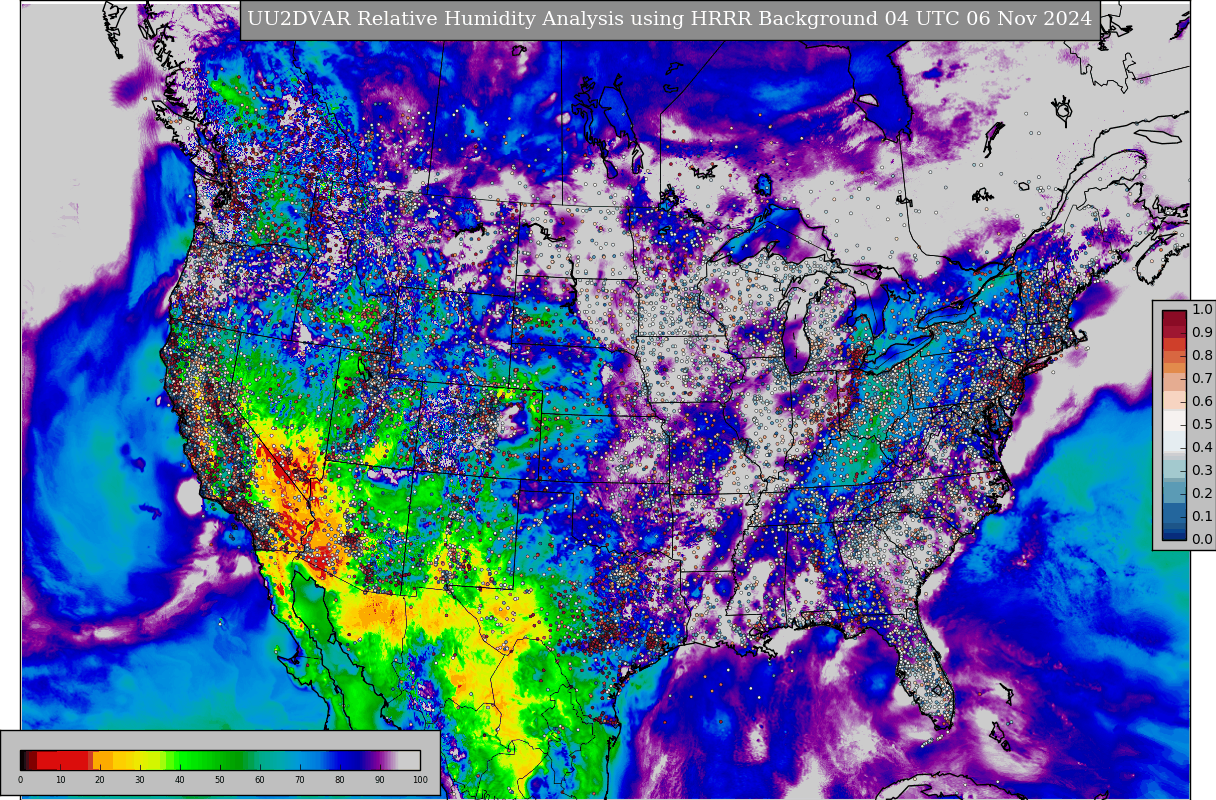Click the '80' tick label on bottom colorbar
The width and height of the screenshot is (1216, 800).
pos(340,779)
